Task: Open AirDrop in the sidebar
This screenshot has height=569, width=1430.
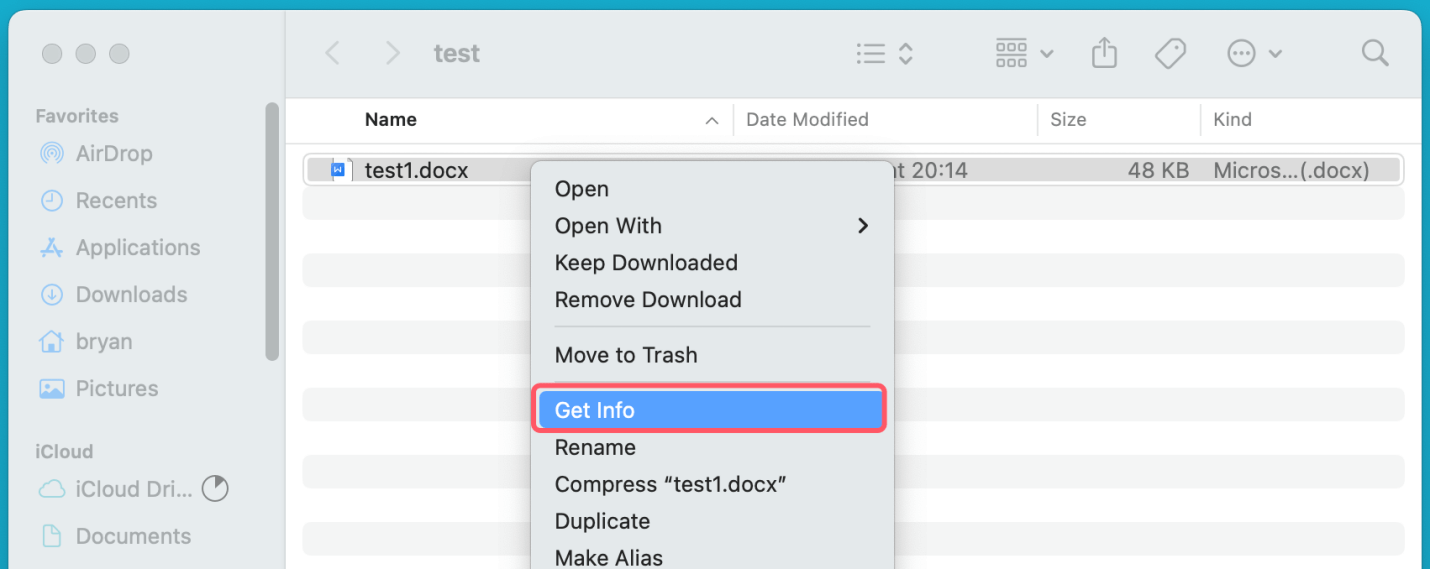Action: pyautogui.click(x=113, y=154)
